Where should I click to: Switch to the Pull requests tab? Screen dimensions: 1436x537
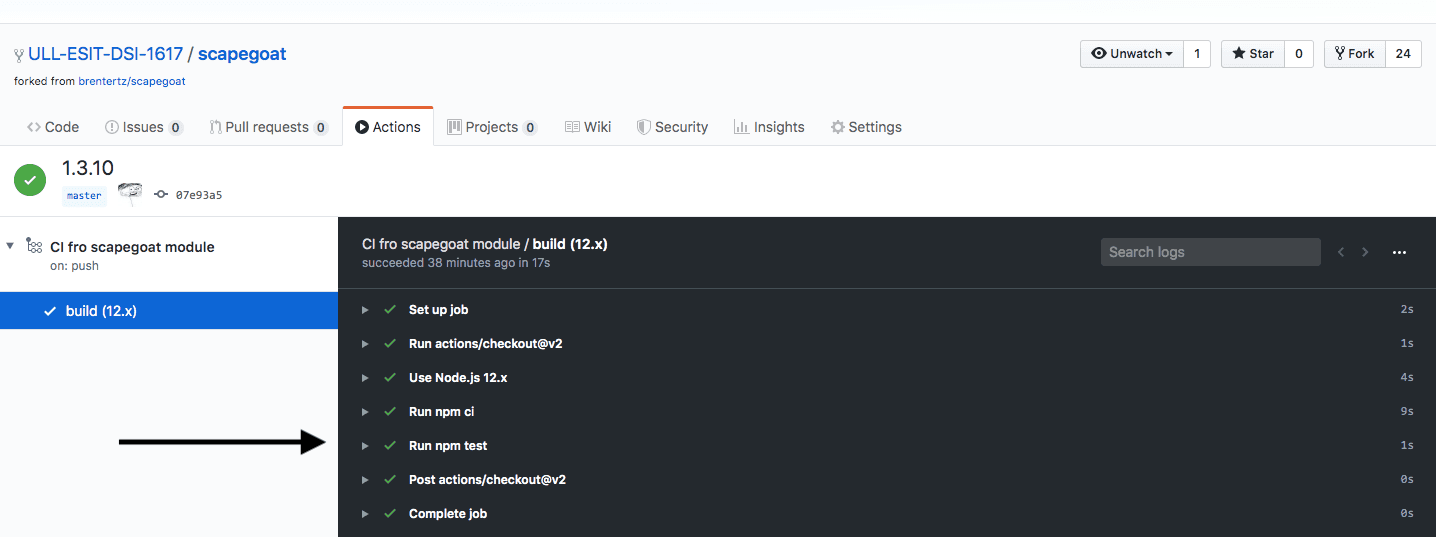coord(268,127)
